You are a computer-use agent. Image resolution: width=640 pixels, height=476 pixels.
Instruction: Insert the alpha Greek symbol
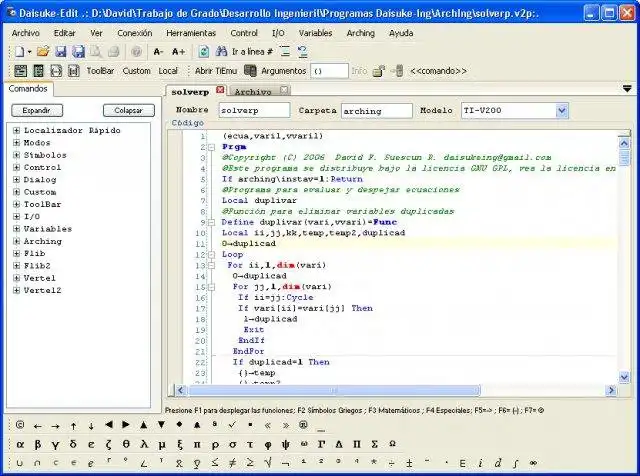[20, 444]
